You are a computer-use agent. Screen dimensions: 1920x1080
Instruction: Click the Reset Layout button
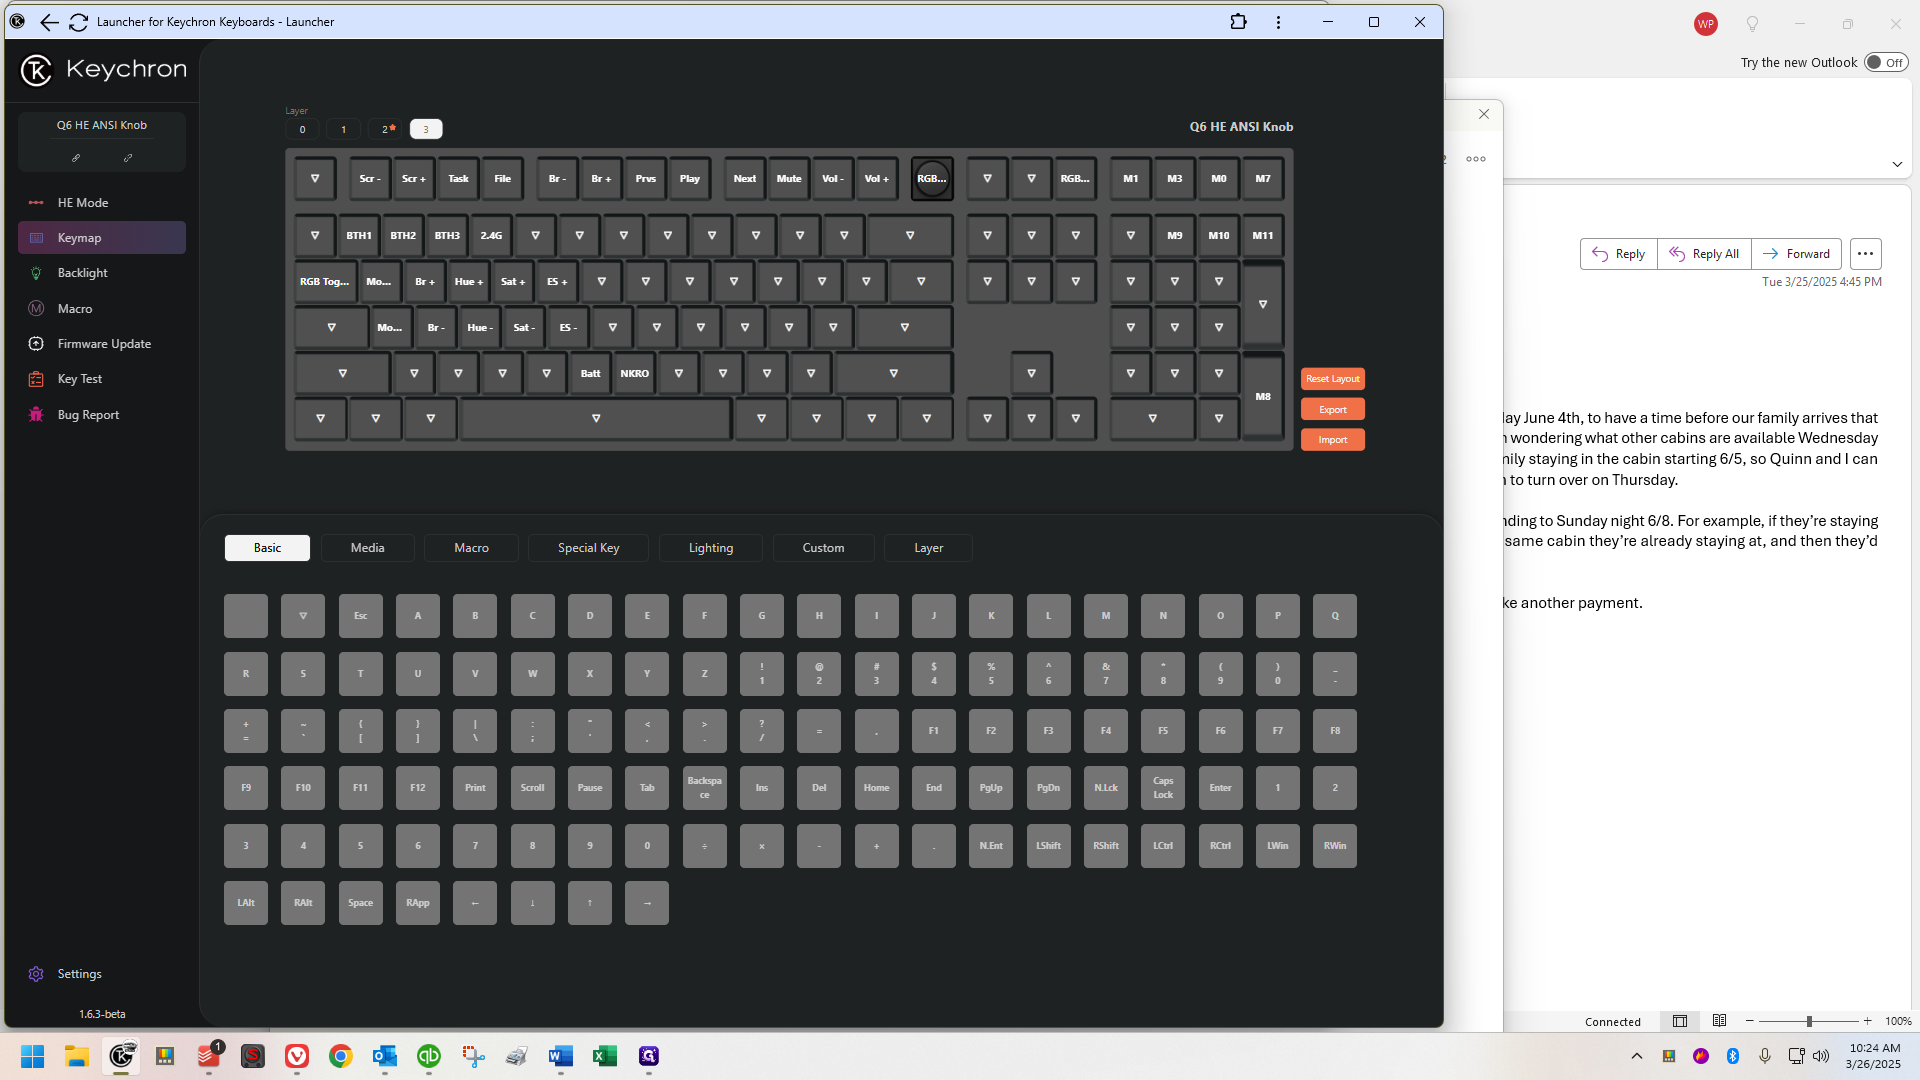point(1332,379)
